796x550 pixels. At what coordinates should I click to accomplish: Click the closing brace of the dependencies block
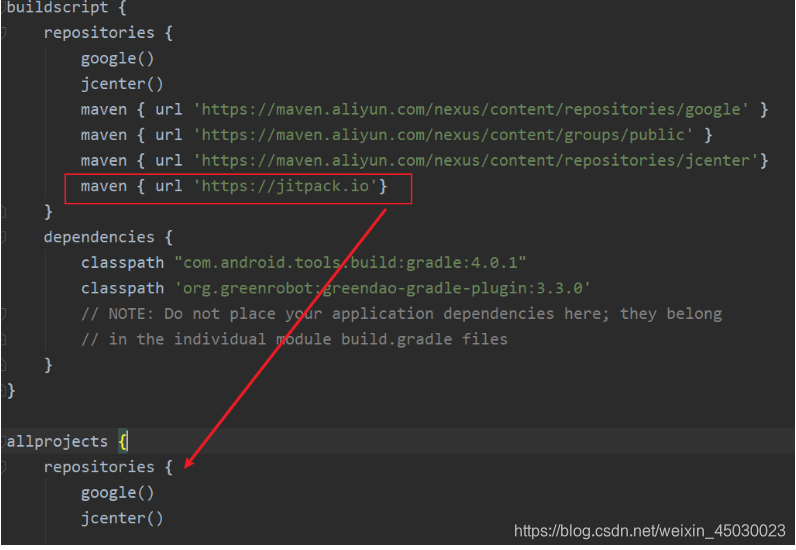tap(48, 365)
